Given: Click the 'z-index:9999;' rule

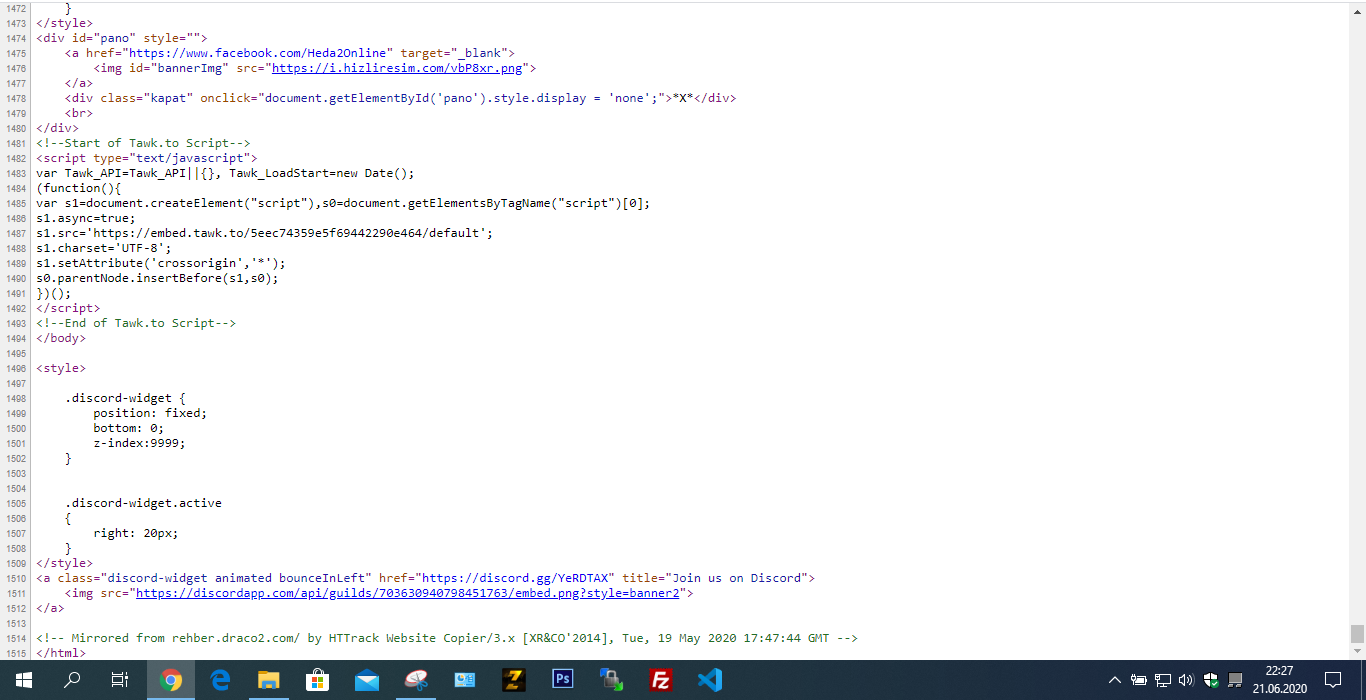Looking at the screenshot, I should coord(139,443).
